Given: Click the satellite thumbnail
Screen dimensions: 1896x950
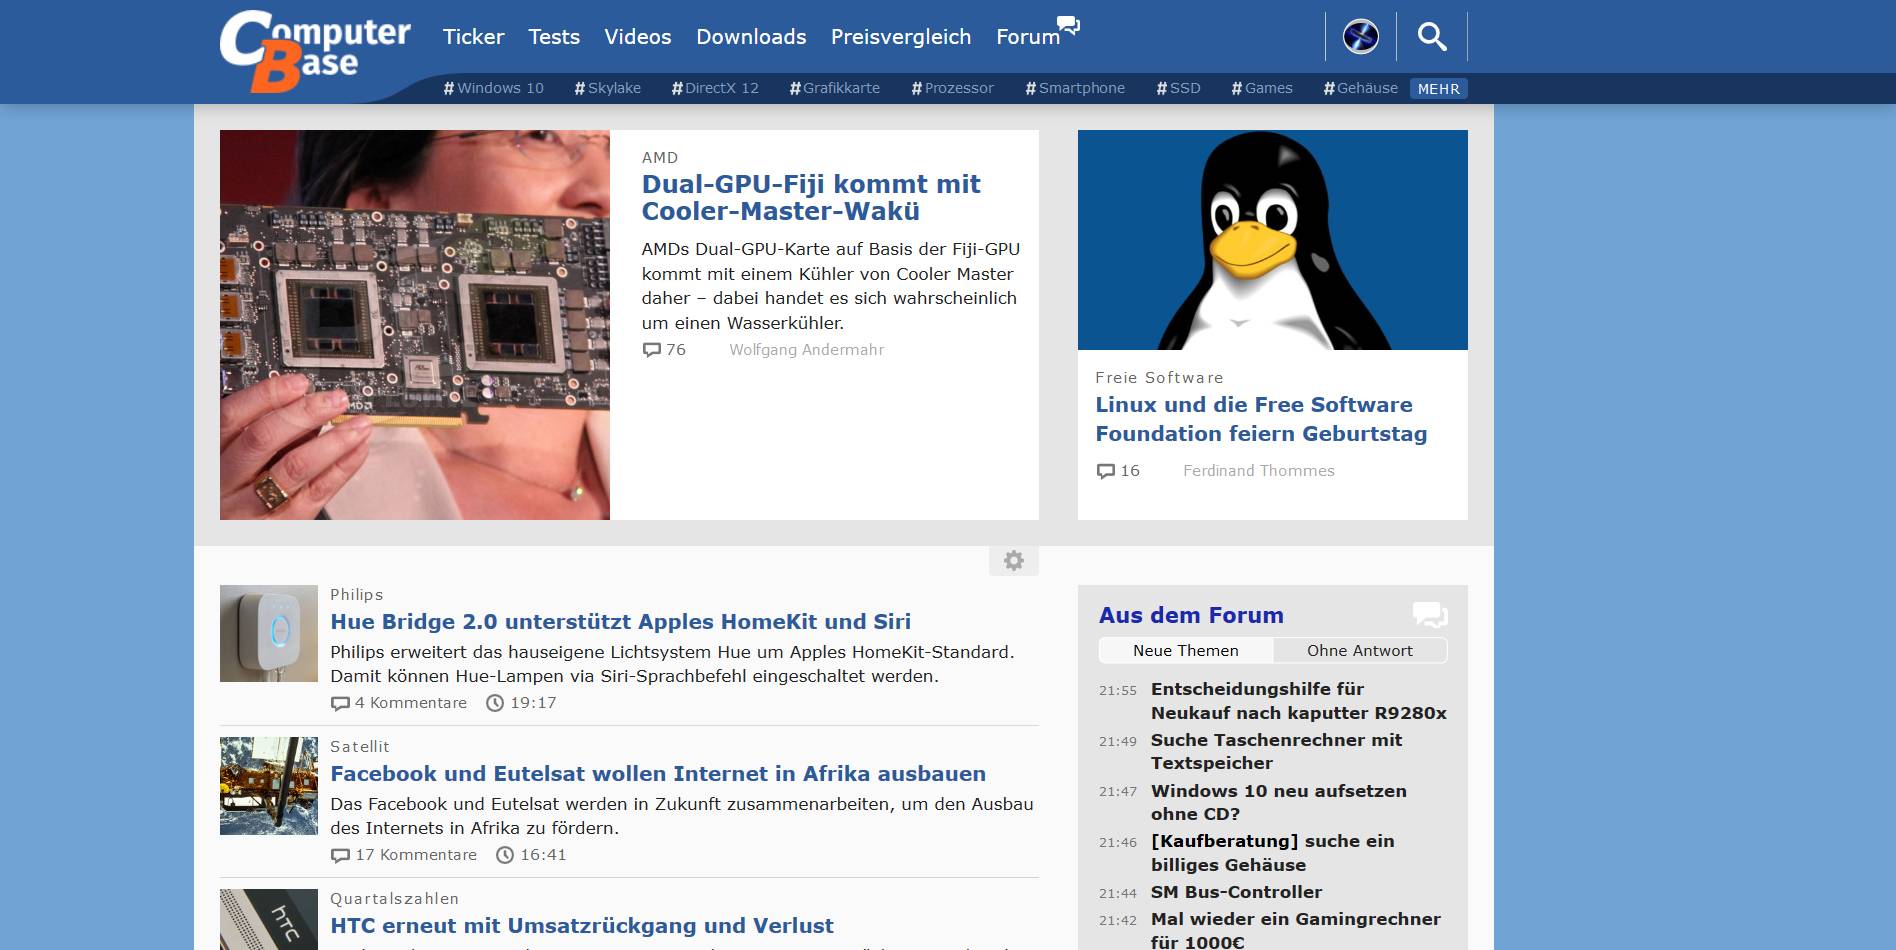Looking at the screenshot, I should tap(269, 786).
